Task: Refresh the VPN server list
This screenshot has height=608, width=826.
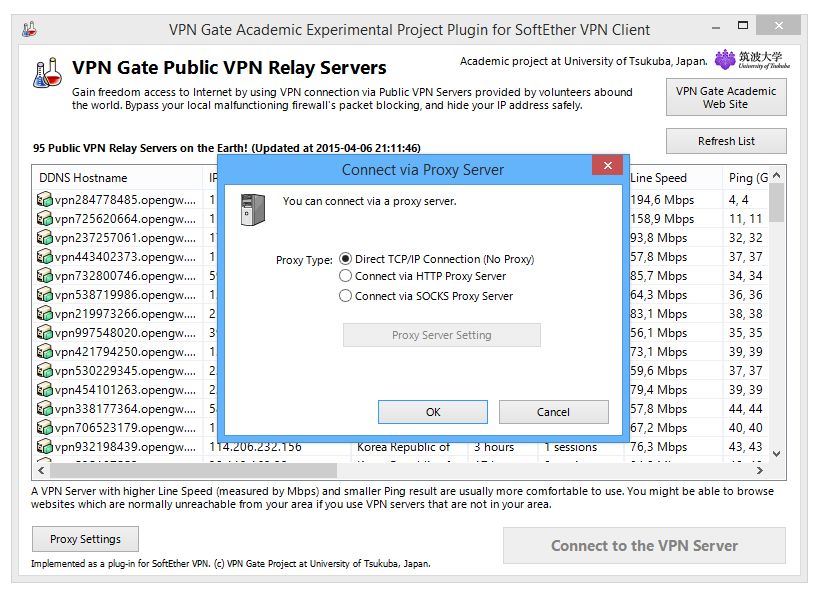Action: [x=726, y=141]
